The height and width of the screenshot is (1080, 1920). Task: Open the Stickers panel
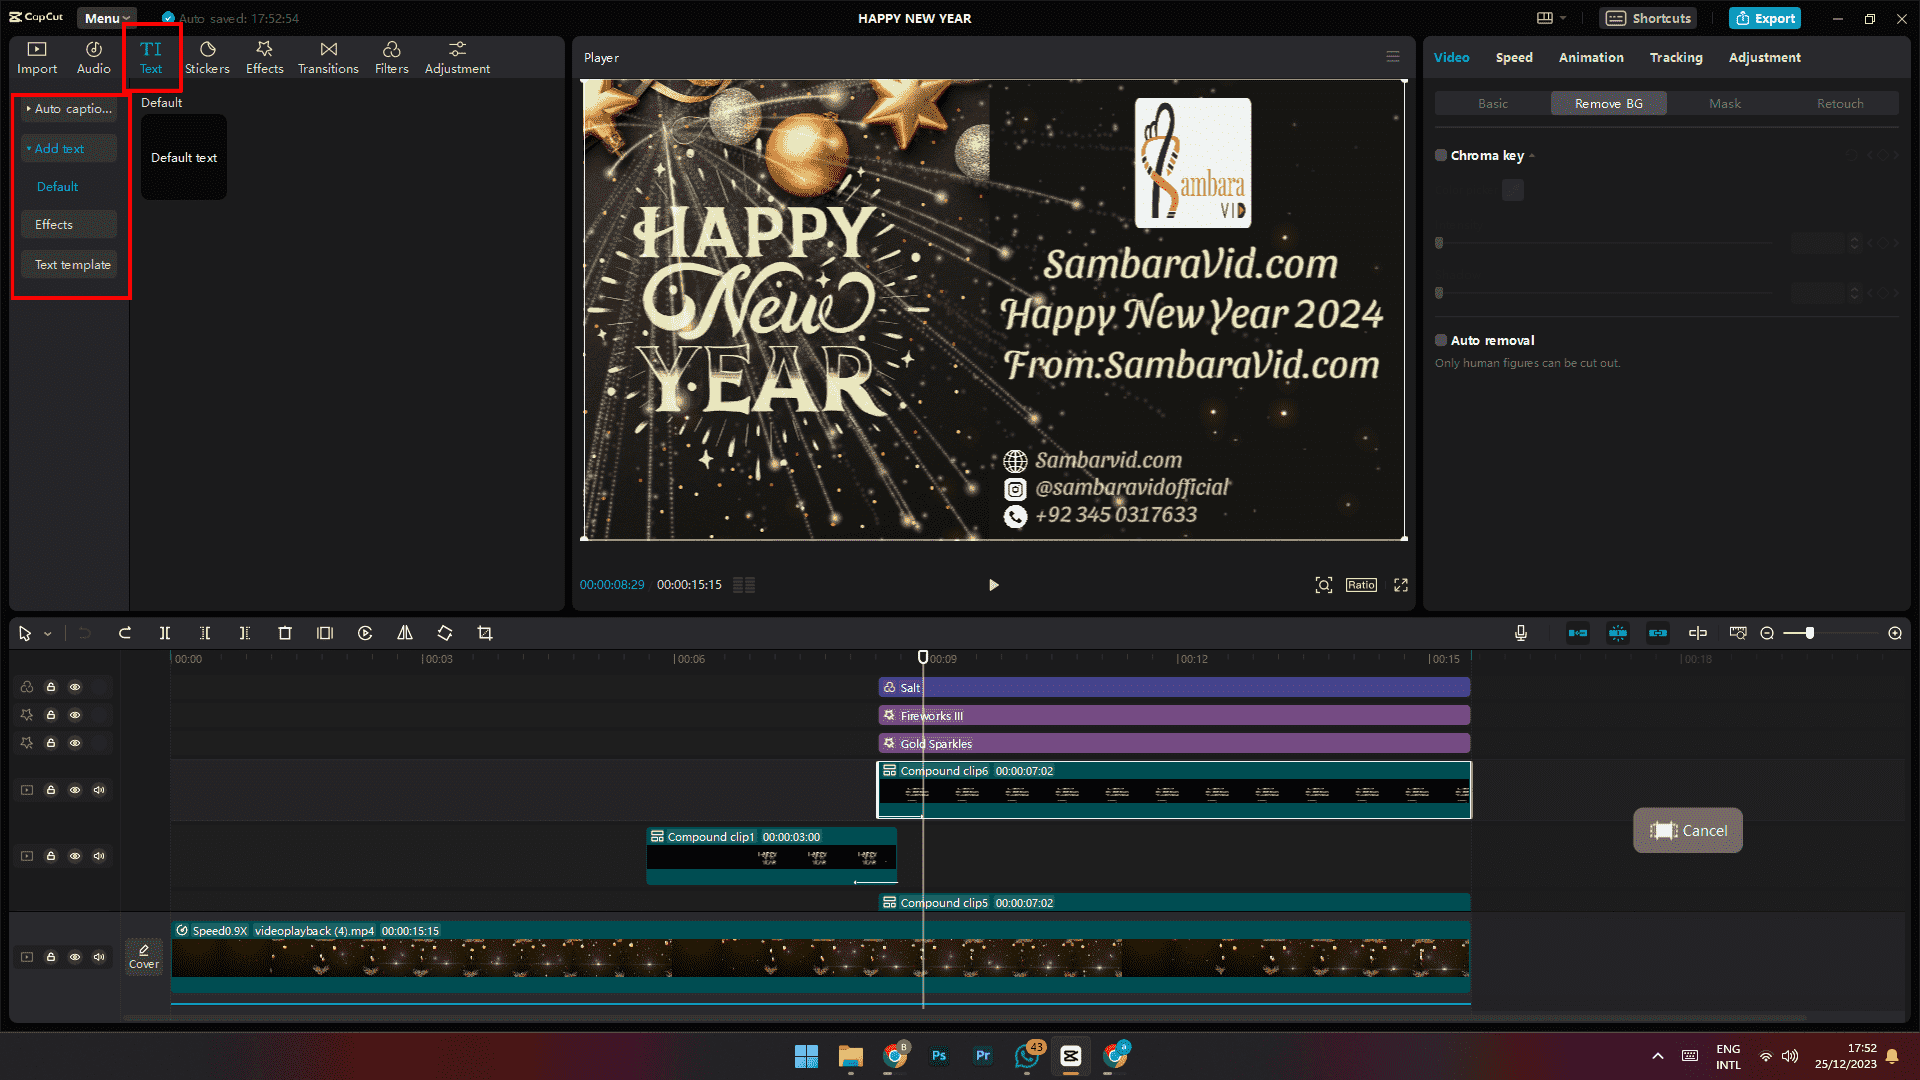click(207, 58)
